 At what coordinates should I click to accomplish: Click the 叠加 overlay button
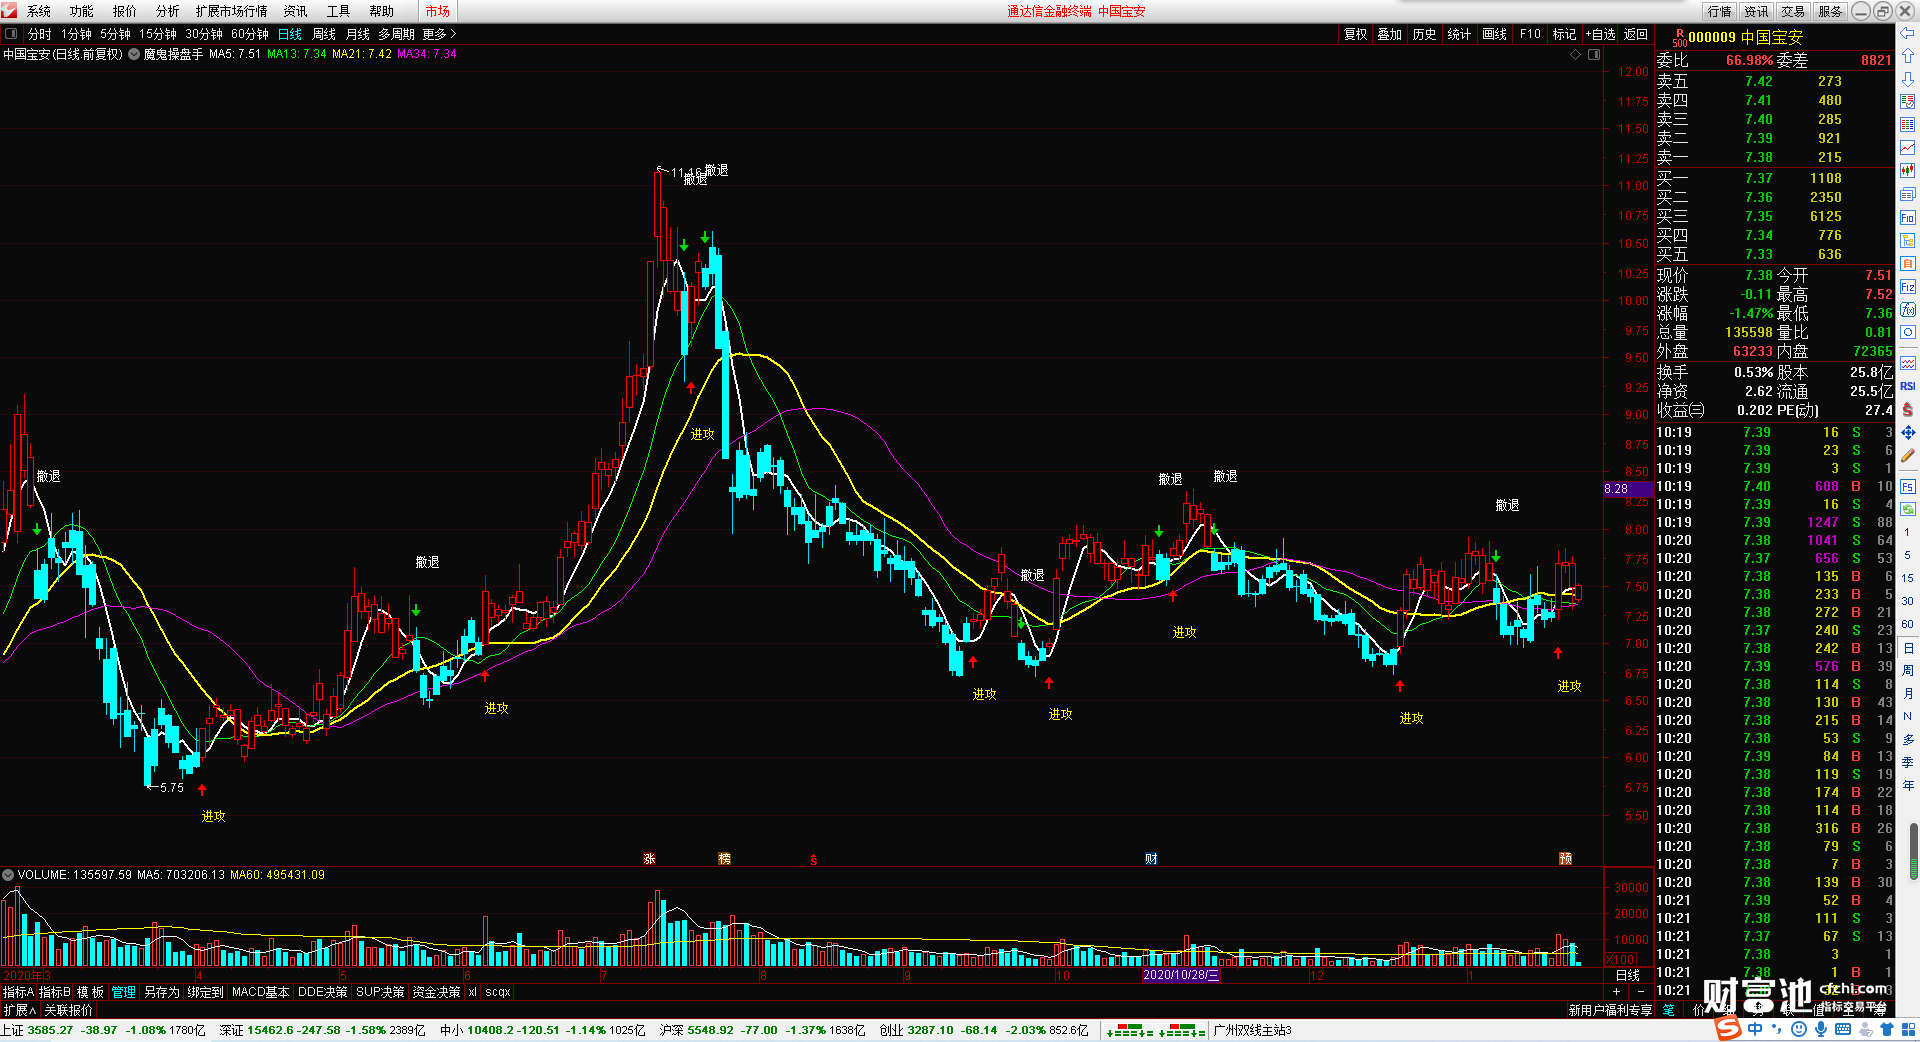tap(1390, 34)
